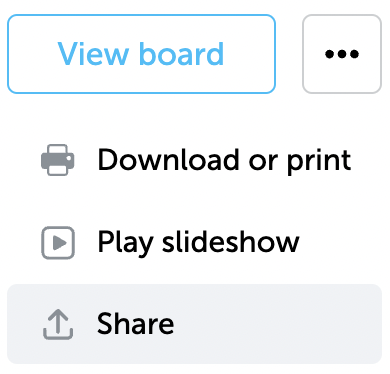Share the board using the tray arrow icon

(x=58, y=324)
